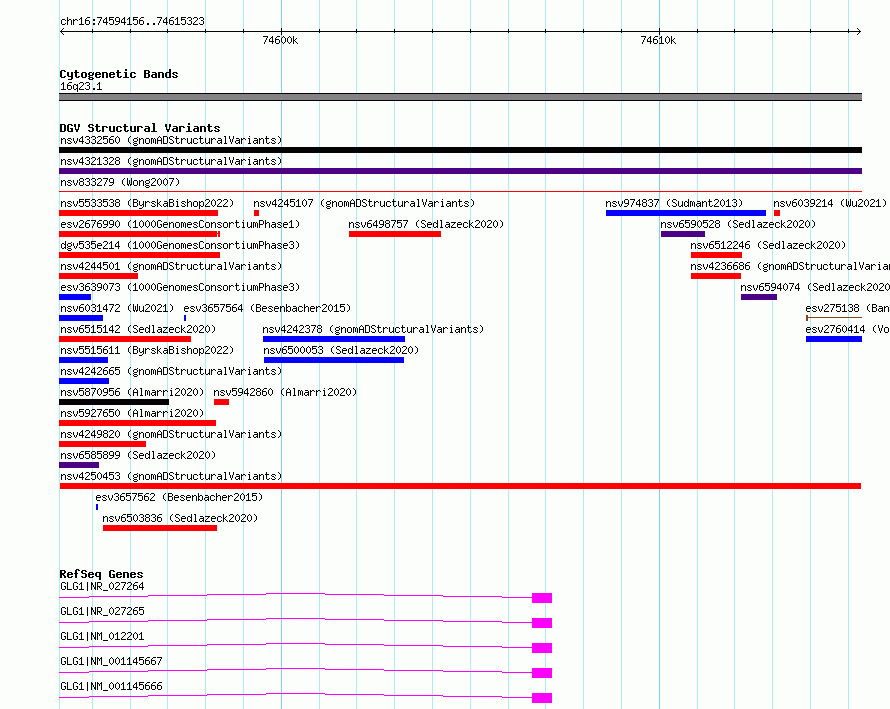Viewport: 890px width, 709px height.
Task: Select nsv4242665 gnomAD label
Action: [x=171, y=371]
